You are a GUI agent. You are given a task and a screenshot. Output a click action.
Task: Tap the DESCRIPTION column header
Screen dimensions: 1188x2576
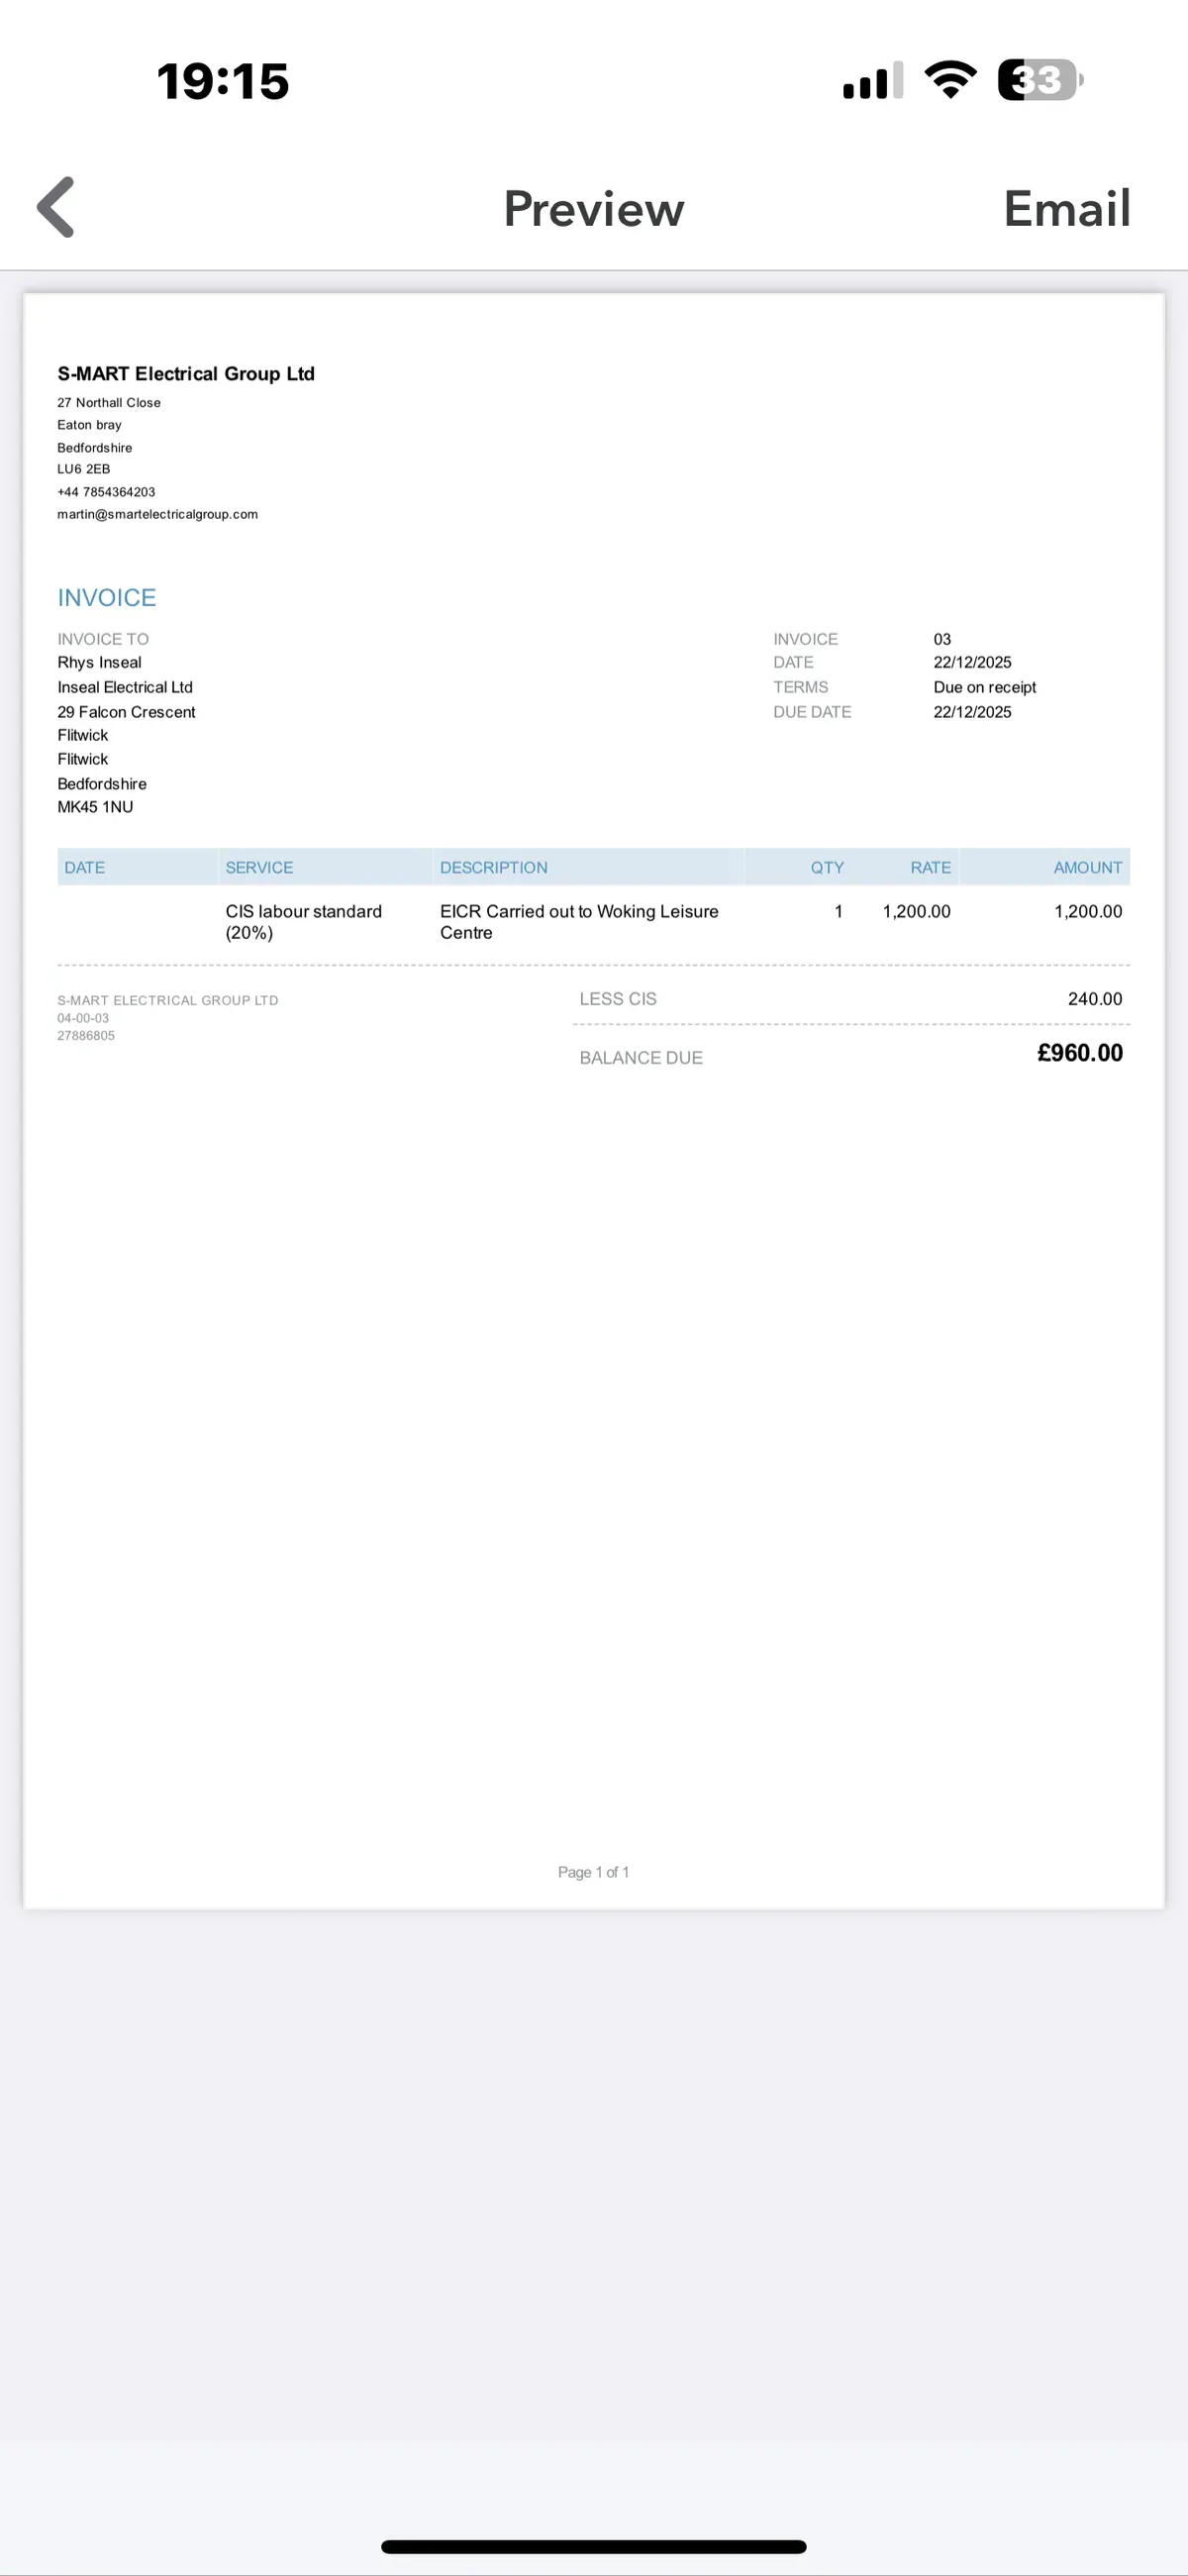(x=494, y=867)
